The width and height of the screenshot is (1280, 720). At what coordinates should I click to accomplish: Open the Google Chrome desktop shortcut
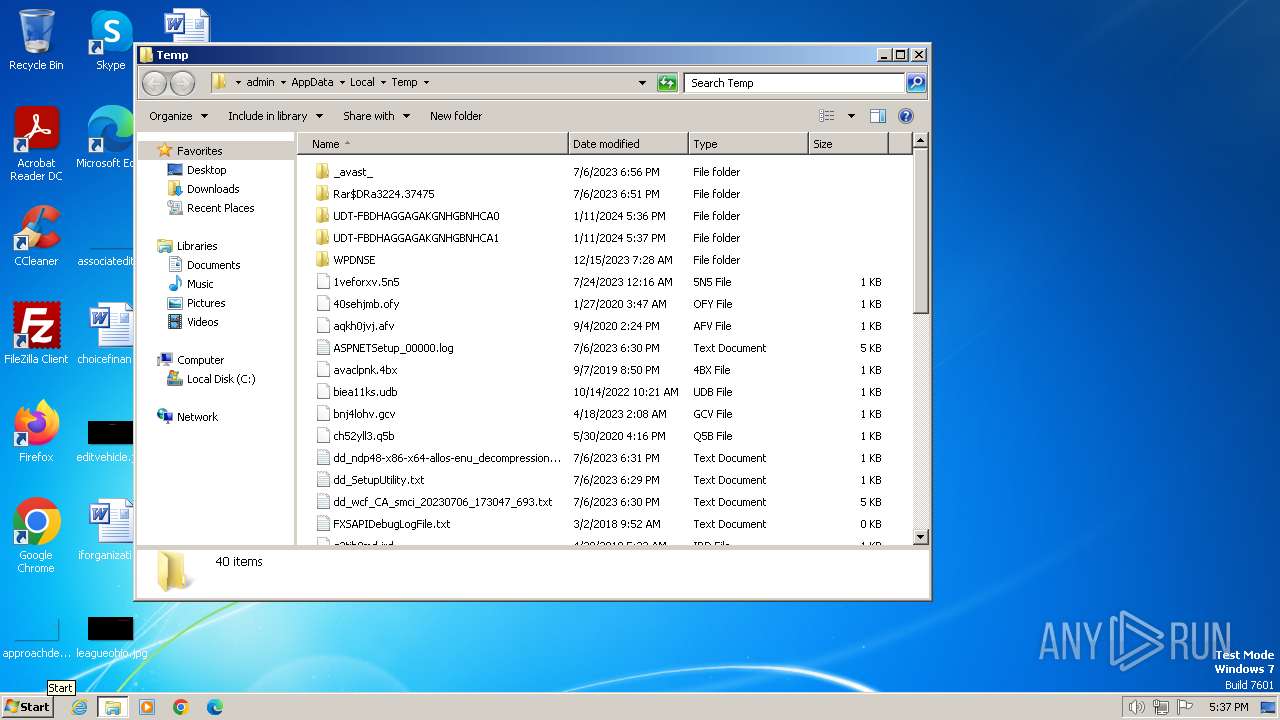pyautogui.click(x=36, y=535)
